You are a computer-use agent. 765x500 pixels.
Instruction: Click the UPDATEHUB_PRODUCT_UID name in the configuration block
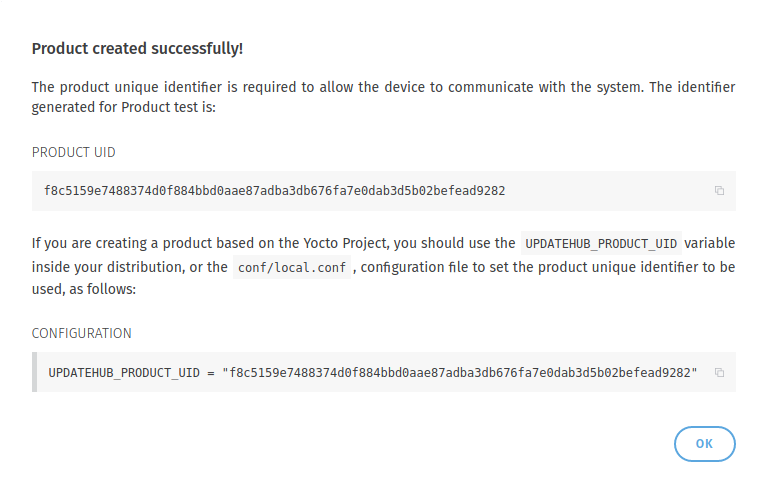tap(124, 373)
